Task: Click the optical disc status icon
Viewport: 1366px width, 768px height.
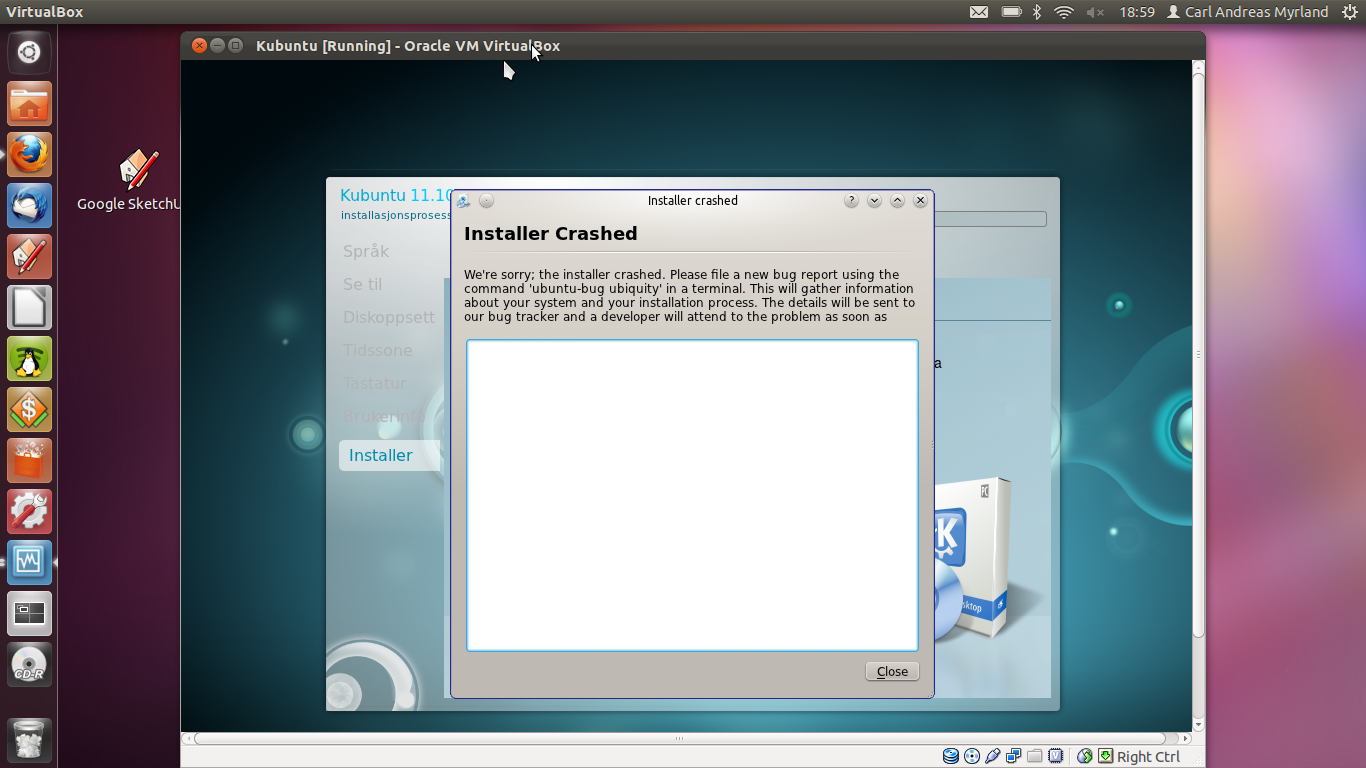Action: click(x=971, y=756)
